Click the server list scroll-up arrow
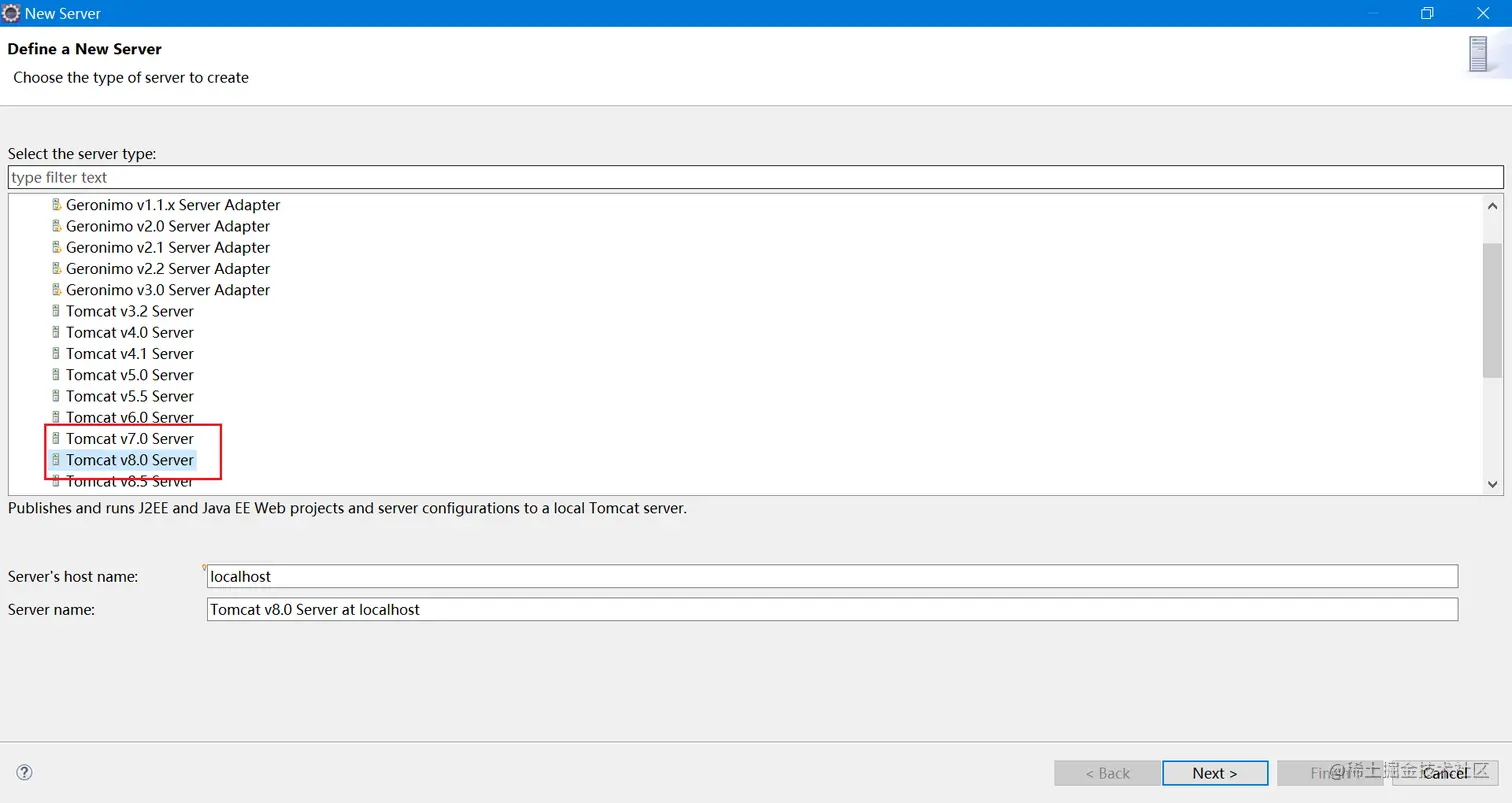This screenshot has width=1512, height=803. [x=1492, y=205]
